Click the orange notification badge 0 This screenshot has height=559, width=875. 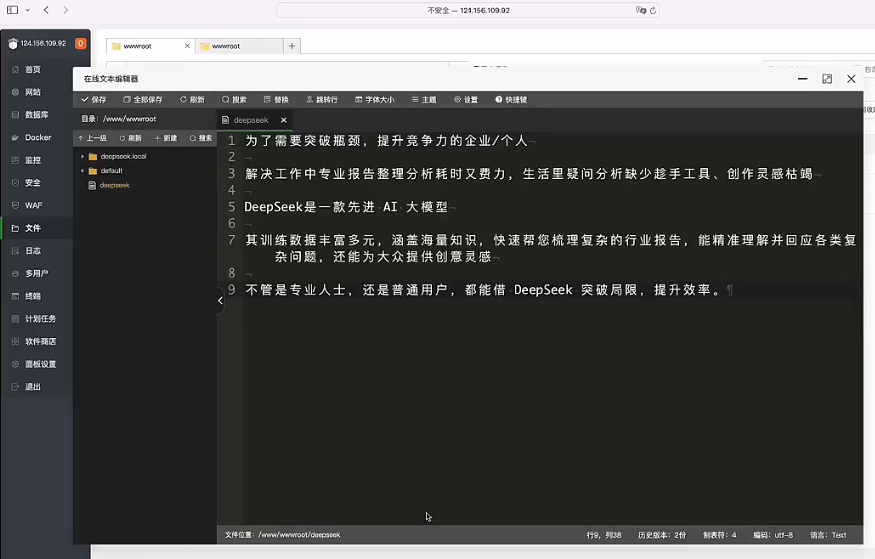tap(80, 43)
